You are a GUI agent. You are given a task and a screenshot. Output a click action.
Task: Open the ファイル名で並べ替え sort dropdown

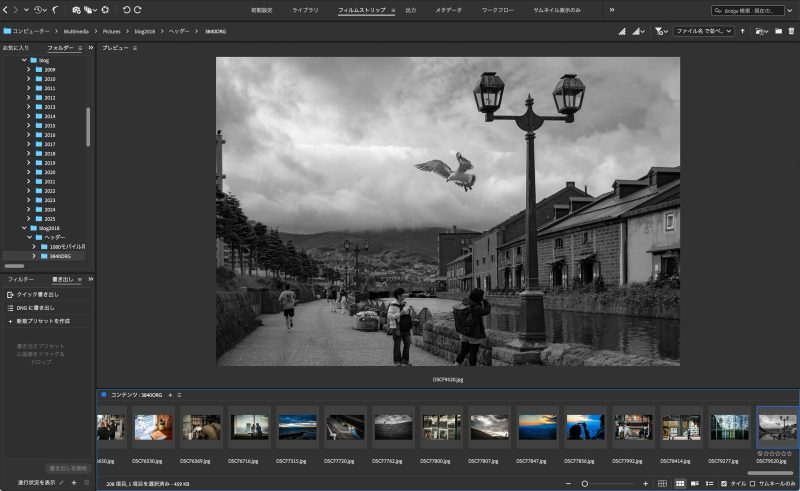pyautogui.click(x=703, y=31)
